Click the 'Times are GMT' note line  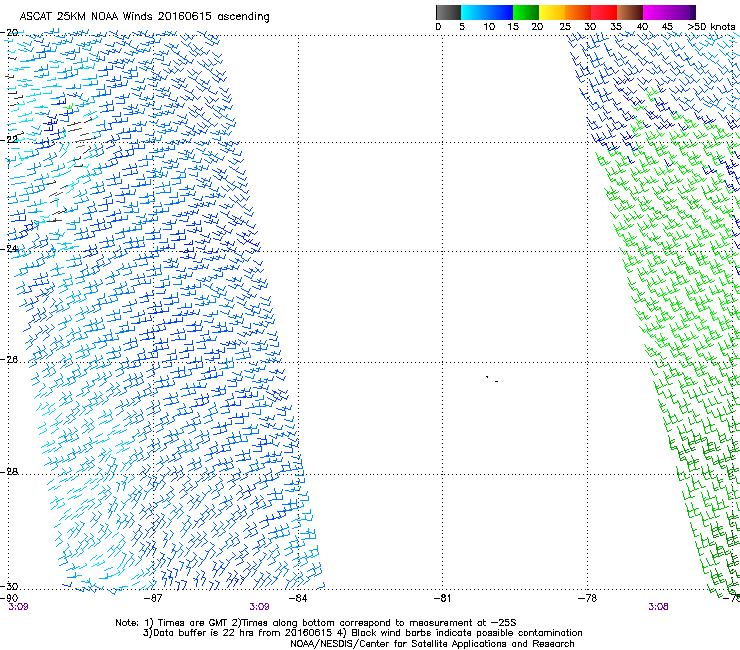[x=316, y=623]
